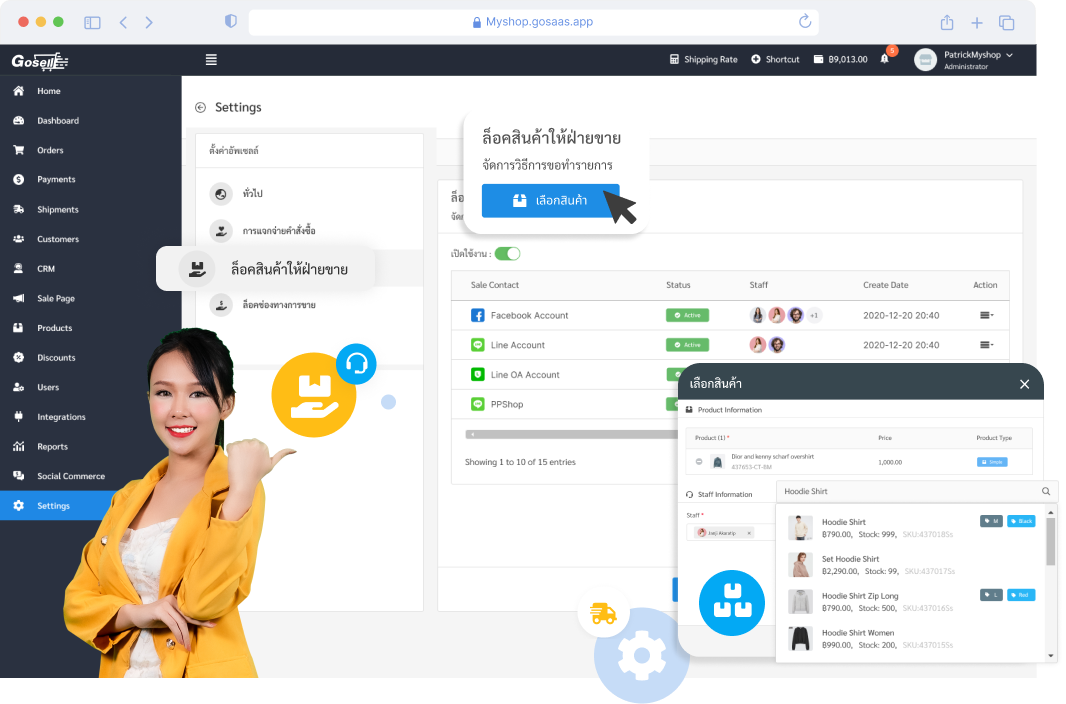Click the blue เลือกสินค้า button

550,200
